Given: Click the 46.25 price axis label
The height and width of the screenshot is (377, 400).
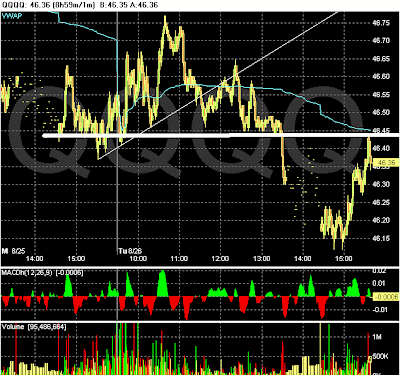Looking at the screenshot, I should pos(381,202).
